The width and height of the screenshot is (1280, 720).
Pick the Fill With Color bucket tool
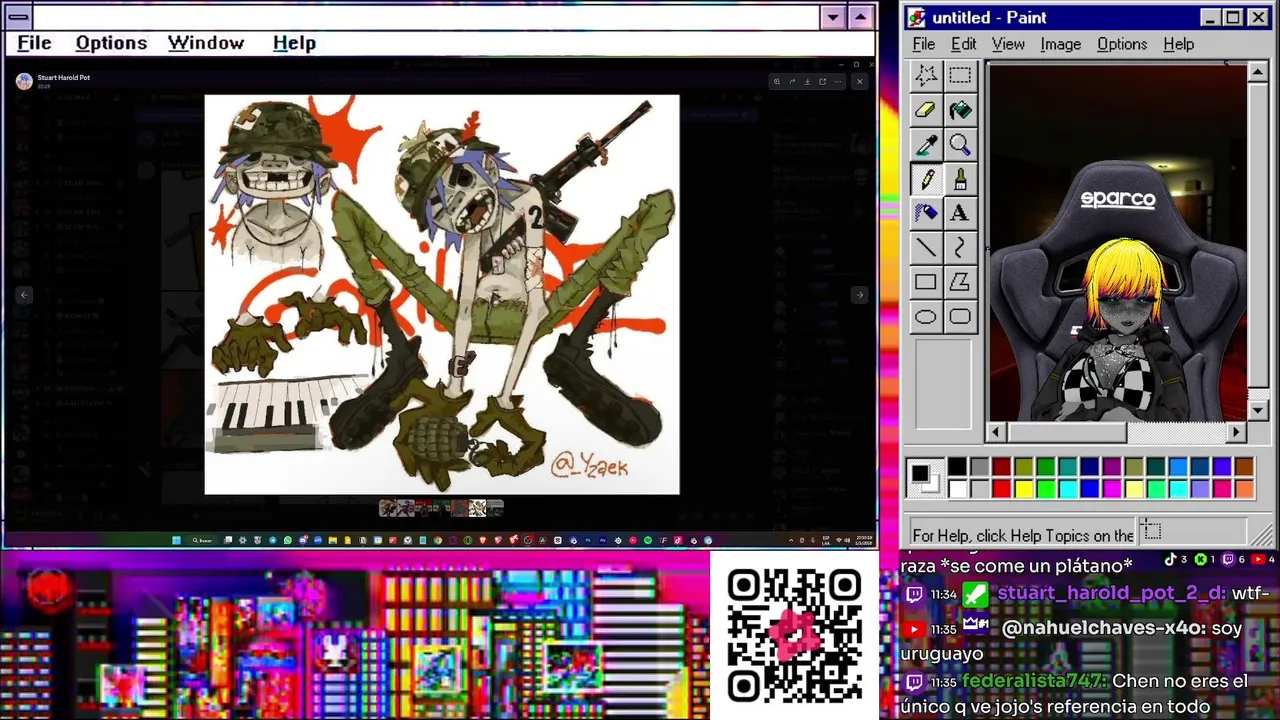tap(960, 110)
